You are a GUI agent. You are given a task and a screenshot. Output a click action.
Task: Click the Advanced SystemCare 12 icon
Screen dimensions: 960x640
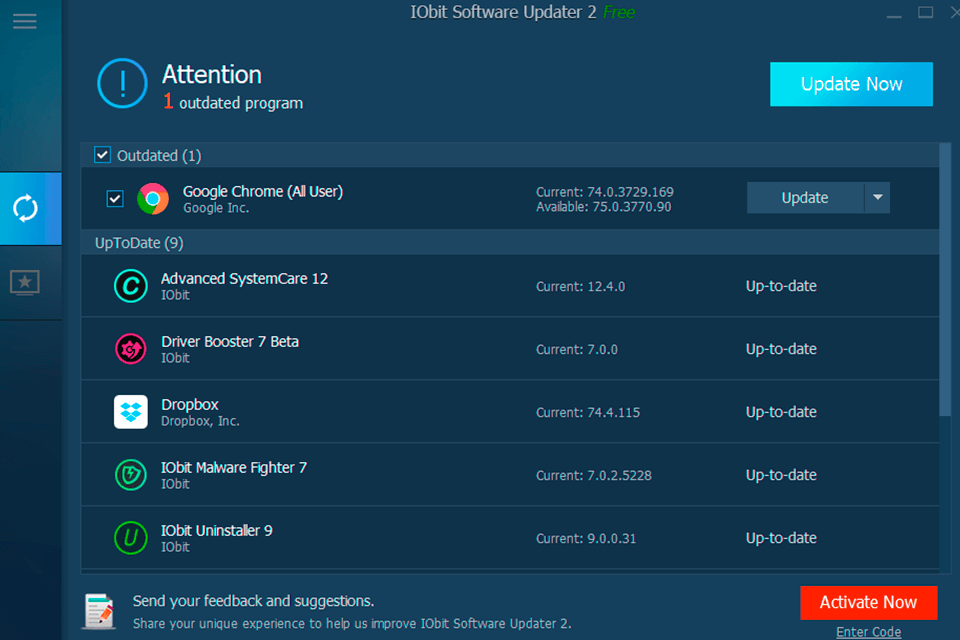[130, 286]
